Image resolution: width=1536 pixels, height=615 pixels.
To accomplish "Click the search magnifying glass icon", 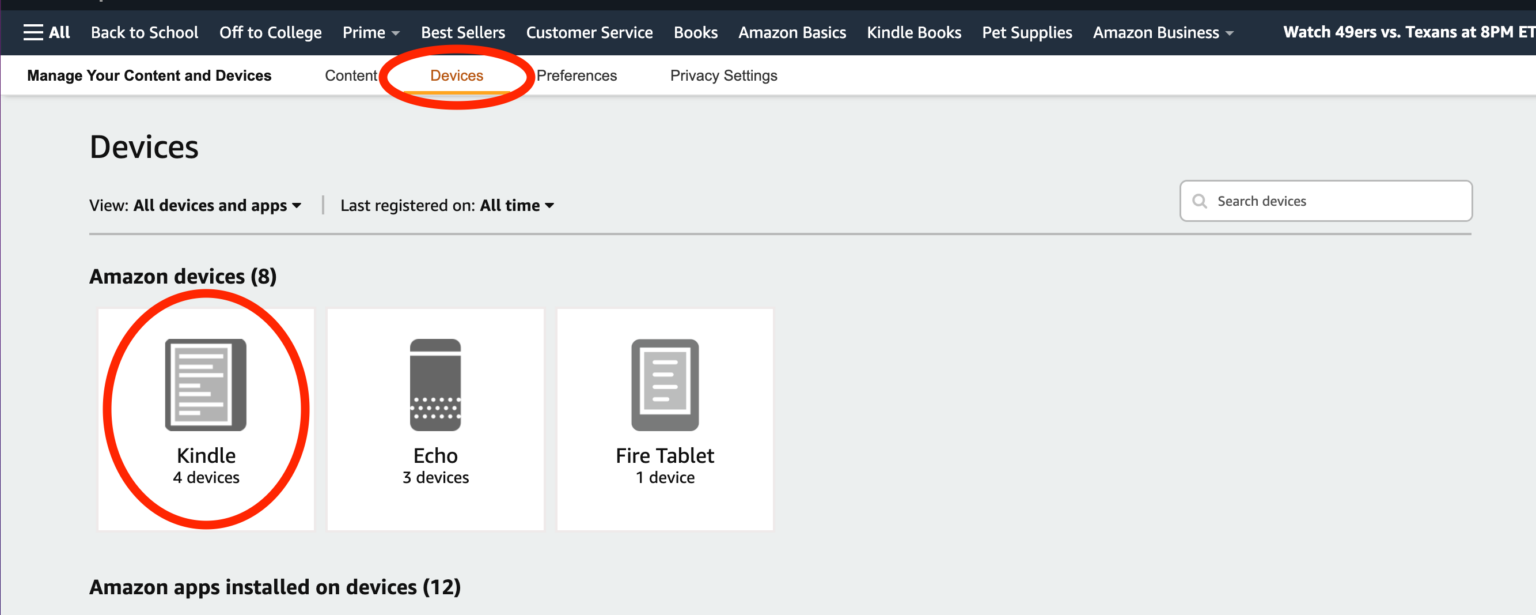I will (1199, 201).
